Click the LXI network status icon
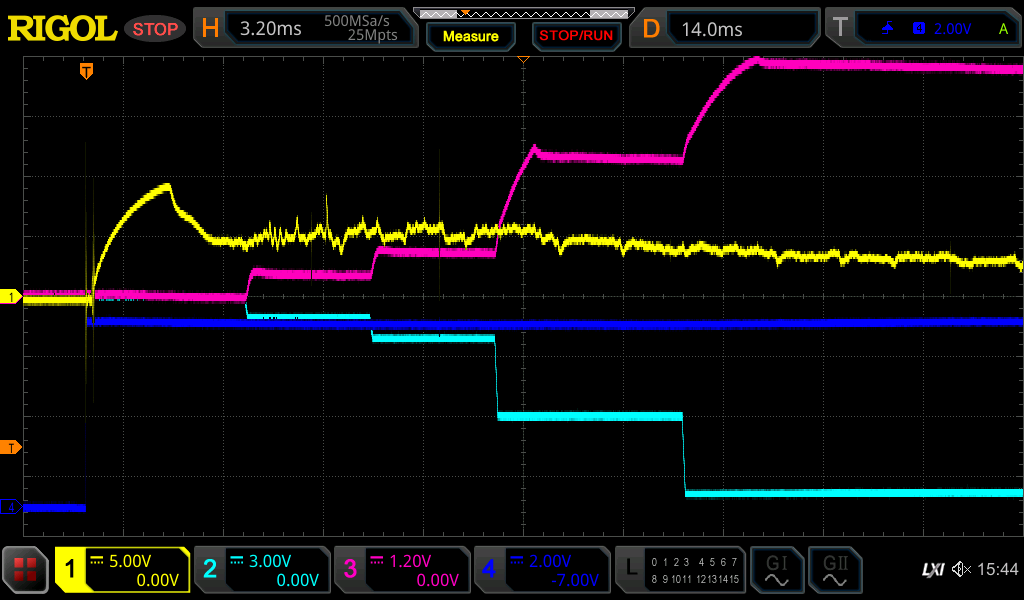This screenshot has width=1024, height=600. tap(932, 570)
